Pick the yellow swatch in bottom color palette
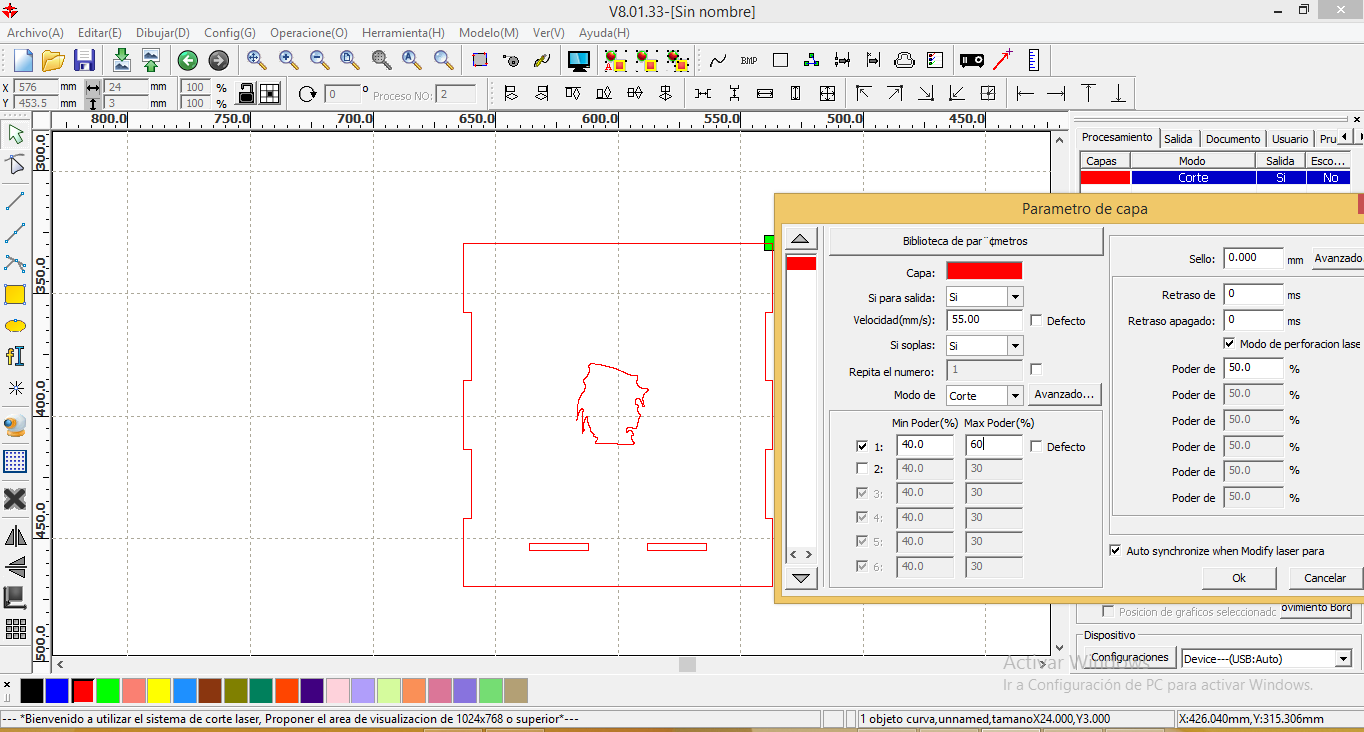1364x732 pixels. point(159,690)
